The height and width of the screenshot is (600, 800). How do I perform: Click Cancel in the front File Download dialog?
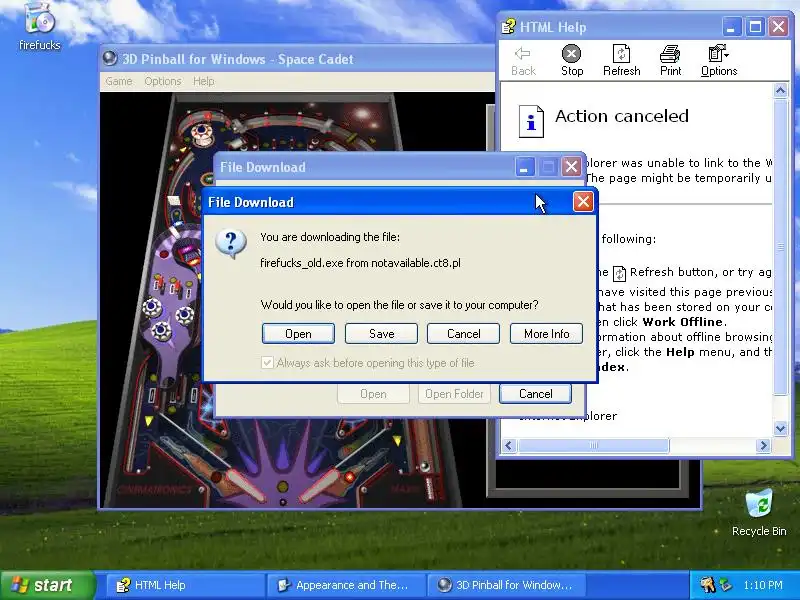[x=463, y=334]
